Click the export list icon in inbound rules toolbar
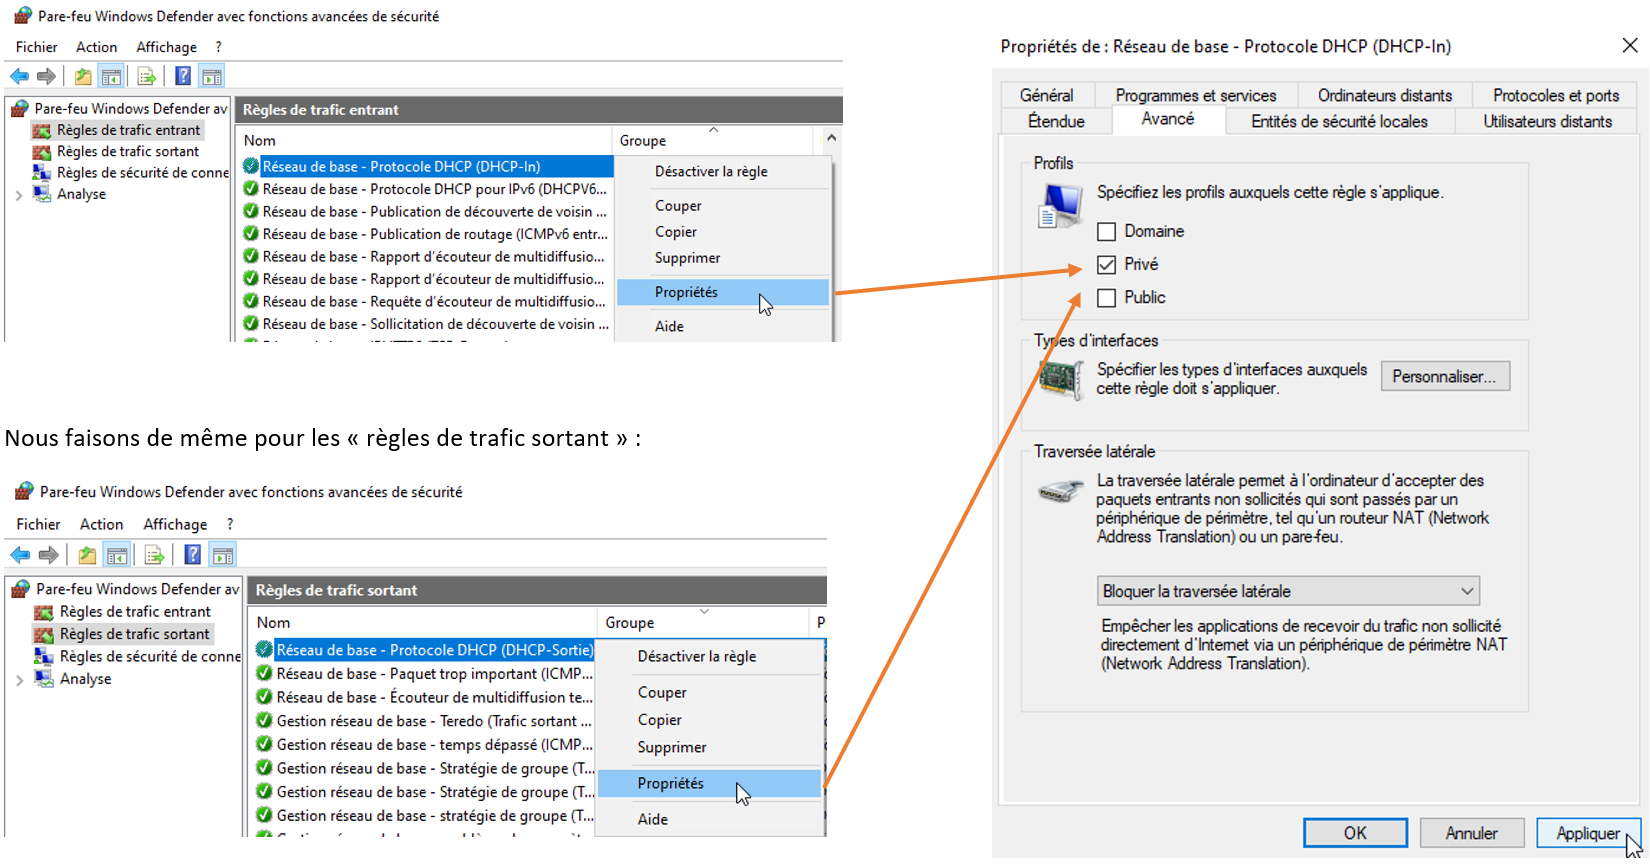The height and width of the screenshot is (866, 1650). [x=146, y=76]
